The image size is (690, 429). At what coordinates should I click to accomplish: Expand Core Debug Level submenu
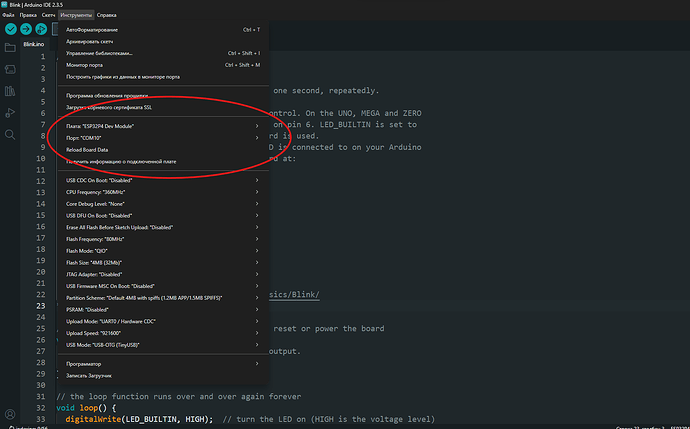click(x=163, y=204)
